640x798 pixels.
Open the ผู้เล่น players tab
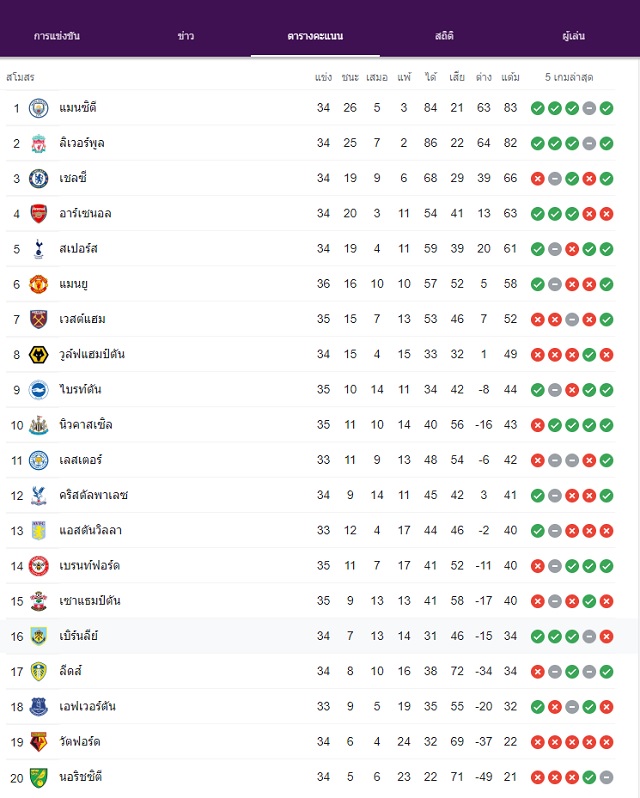coord(574,36)
